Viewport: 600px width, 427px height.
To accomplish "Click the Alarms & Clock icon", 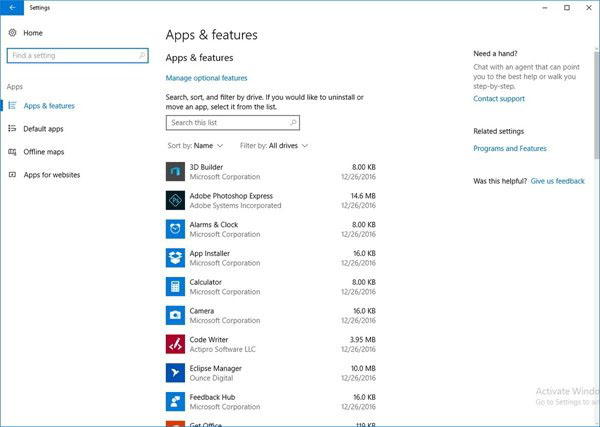I will 174,229.
